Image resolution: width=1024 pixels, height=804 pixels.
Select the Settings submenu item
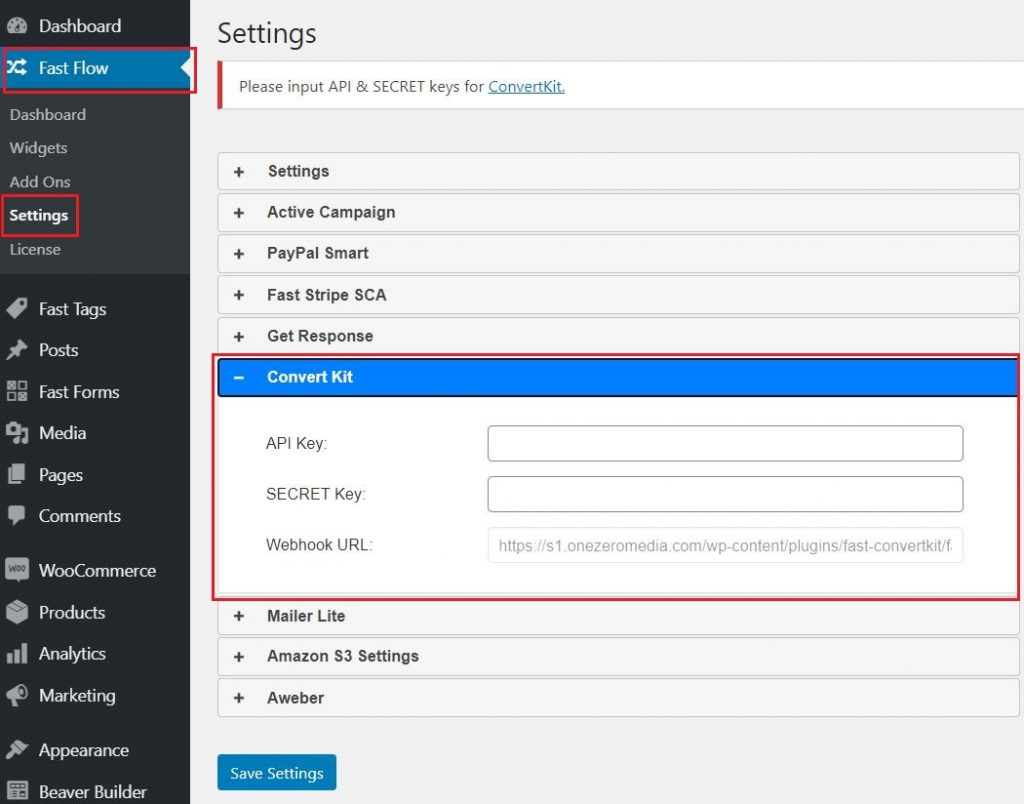(x=39, y=215)
